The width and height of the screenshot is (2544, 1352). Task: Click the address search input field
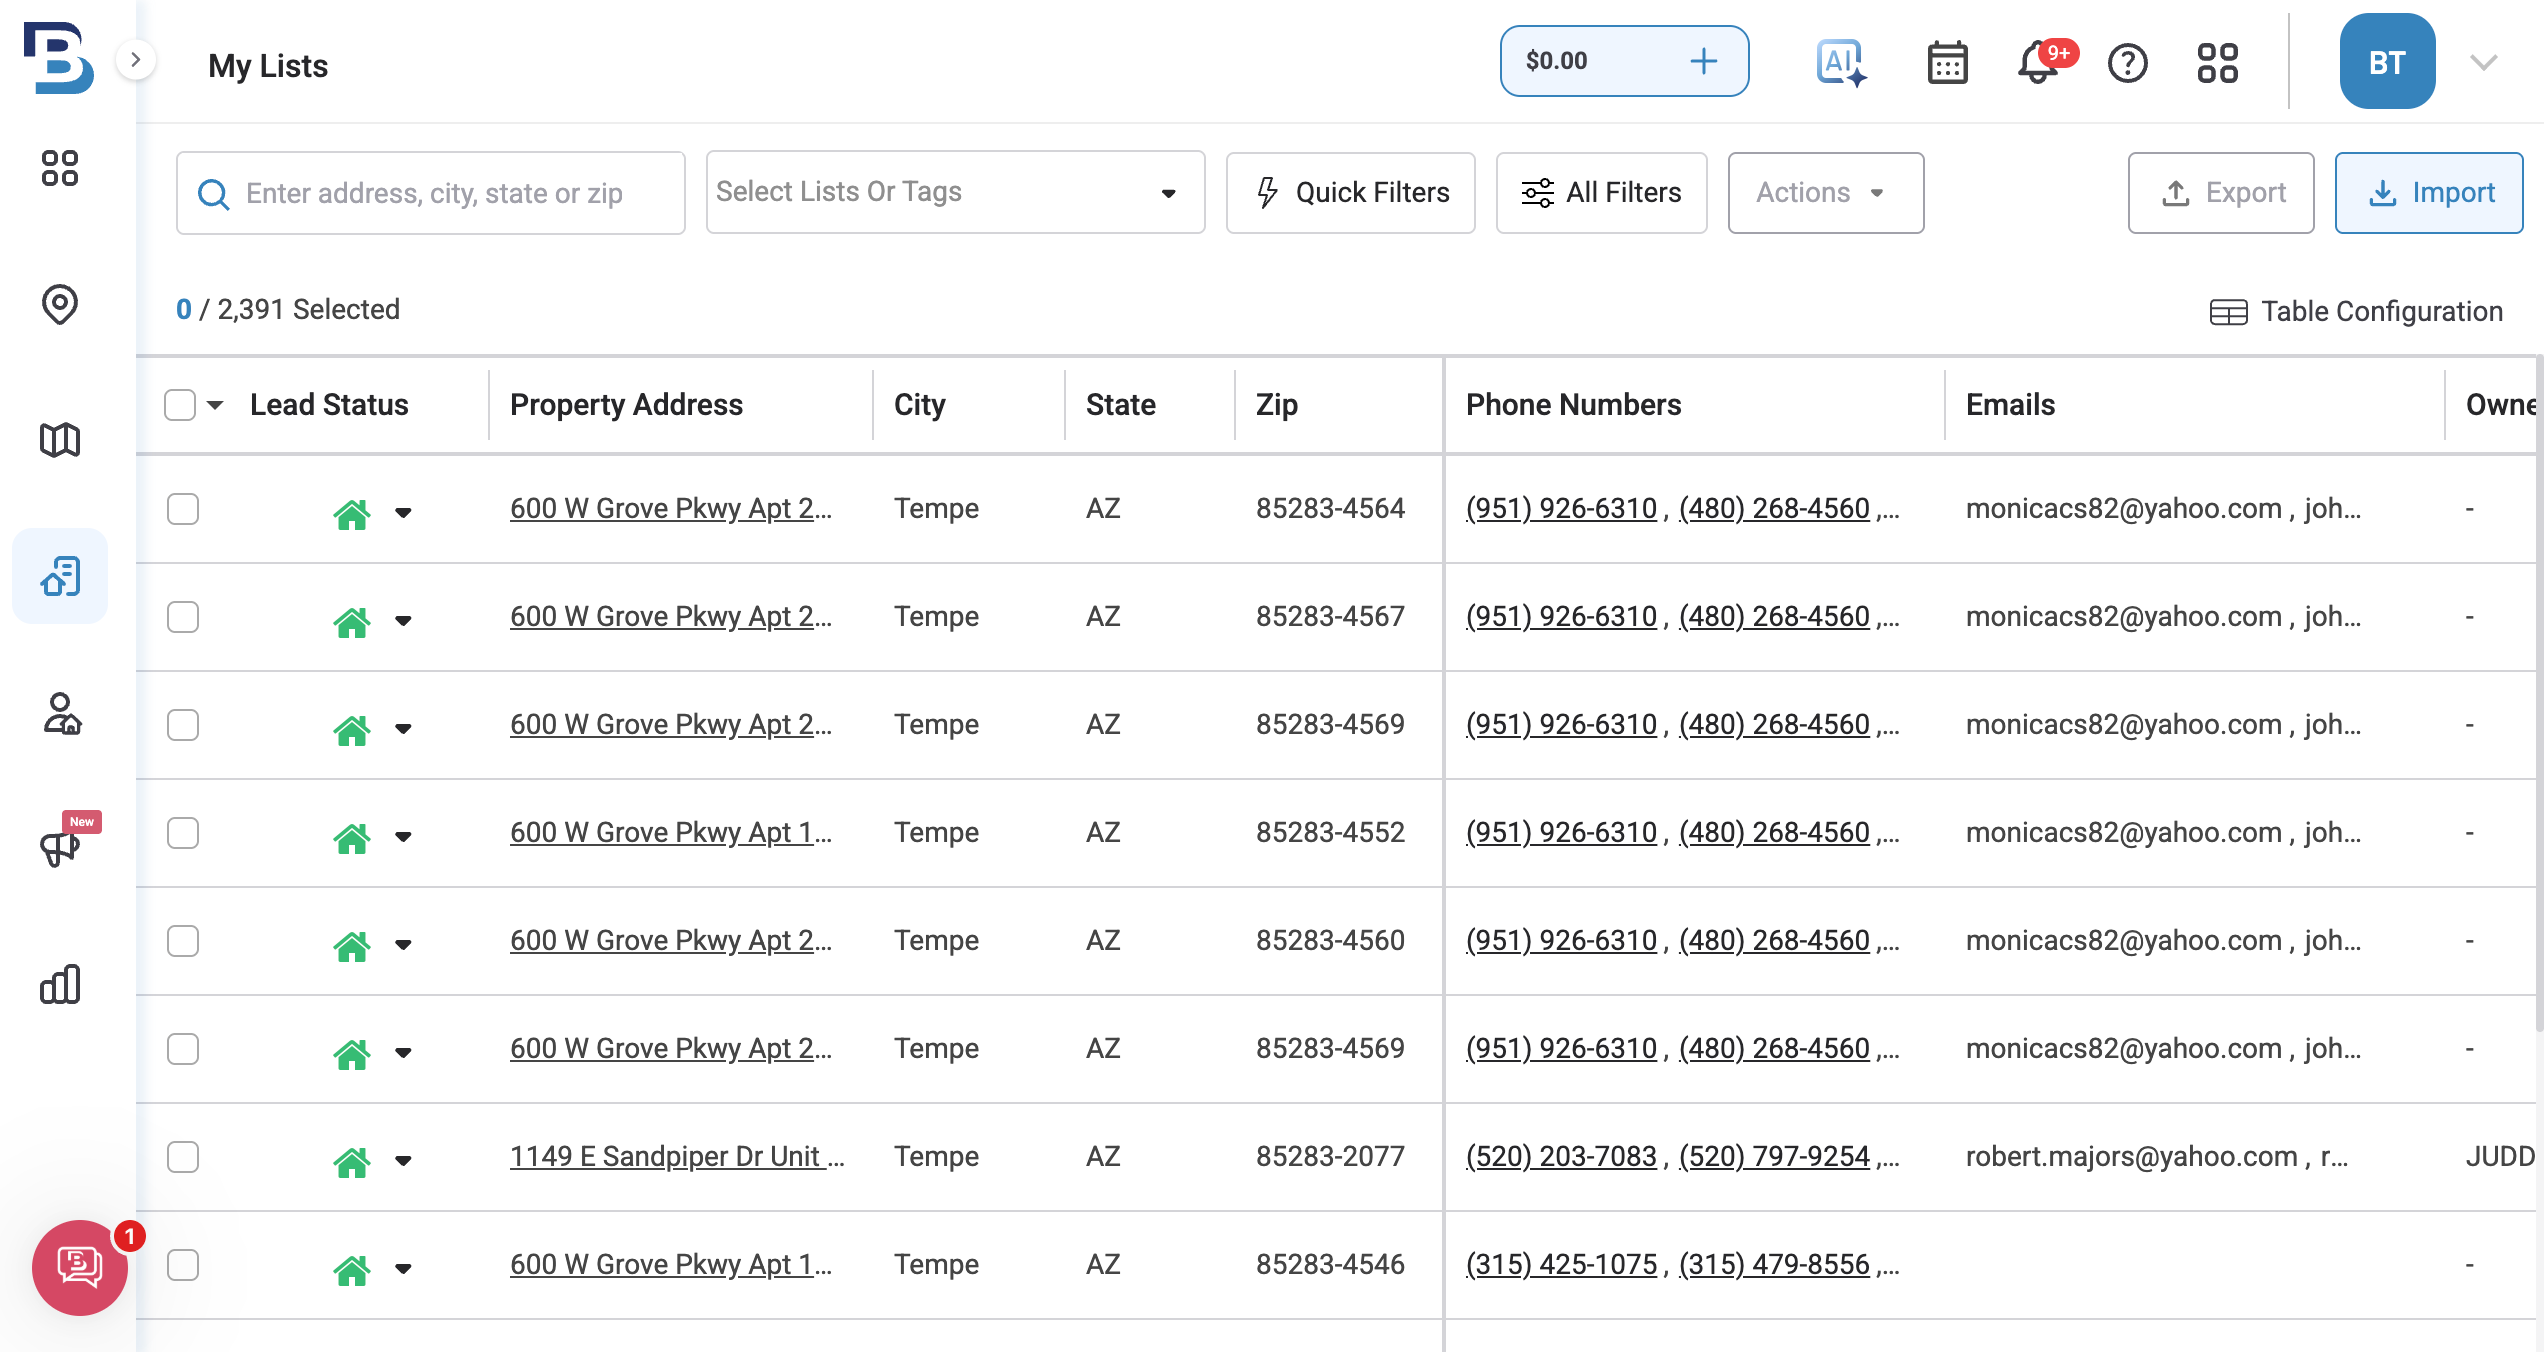[x=431, y=193]
